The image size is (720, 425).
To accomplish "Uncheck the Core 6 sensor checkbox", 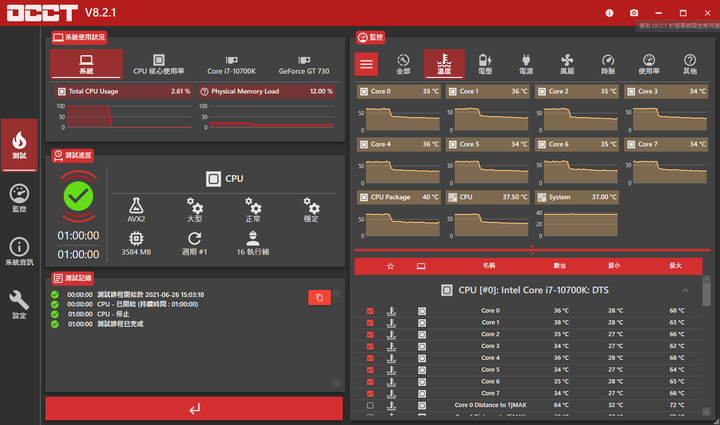I will [370, 382].
